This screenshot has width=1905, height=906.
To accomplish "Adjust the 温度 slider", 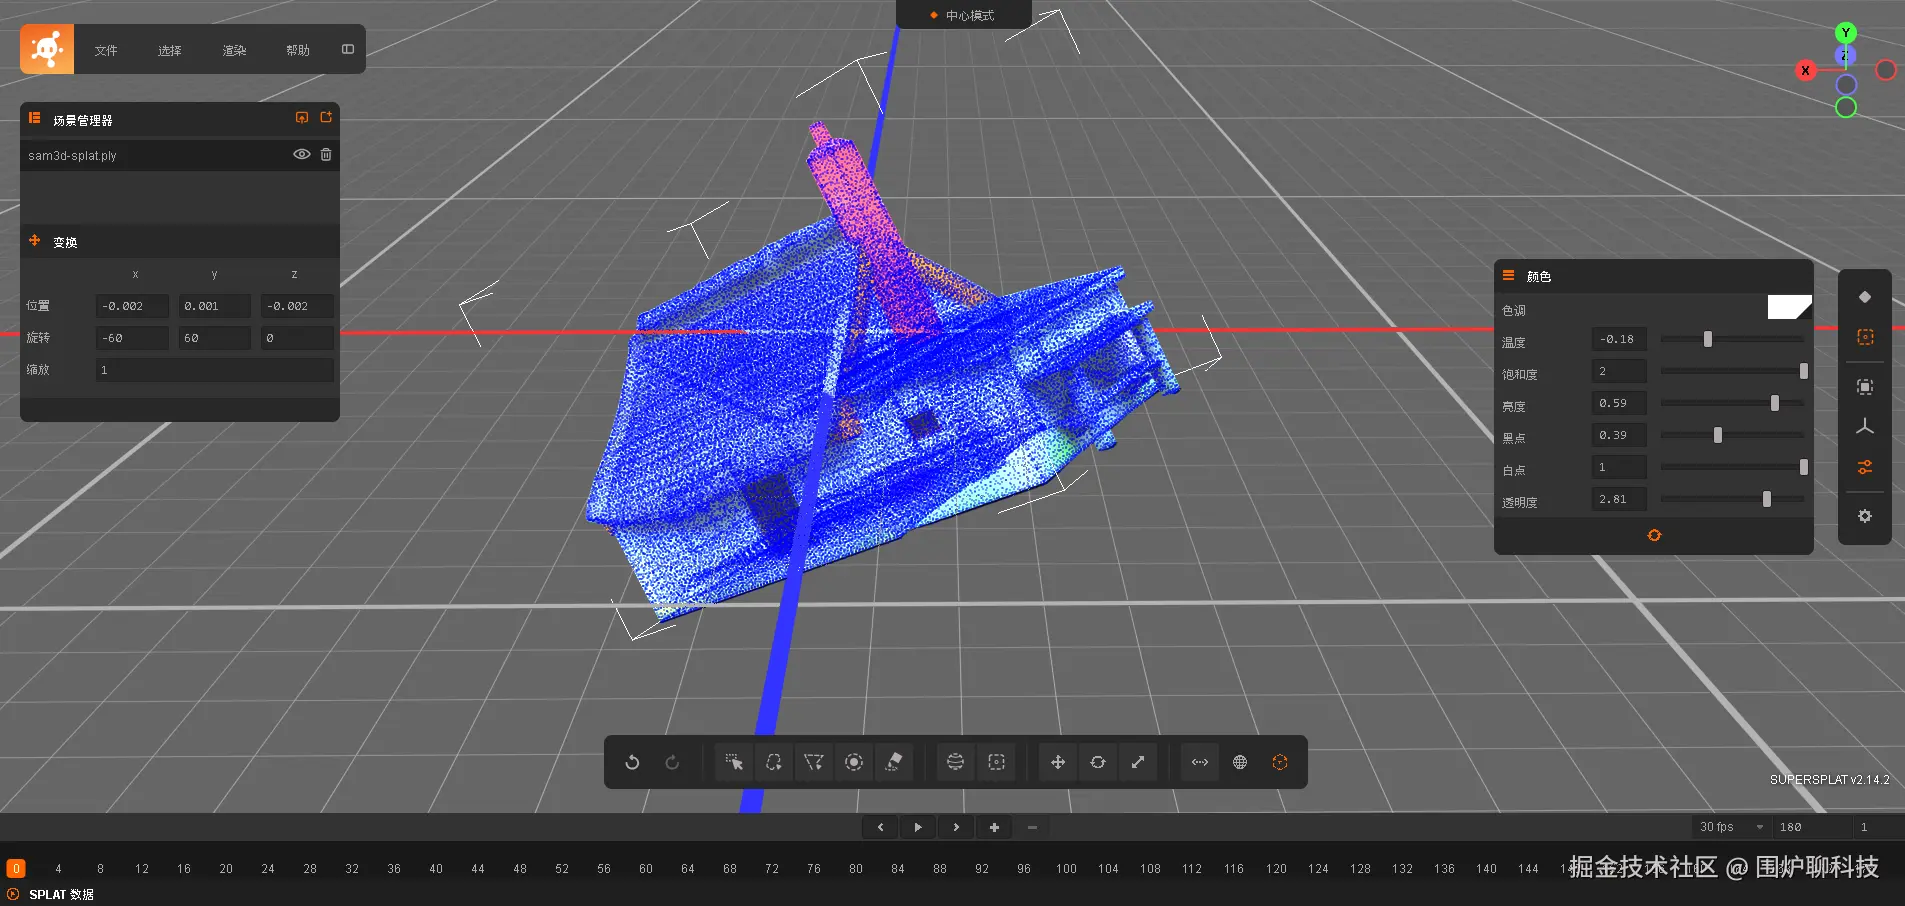I will coord(1732,339).
